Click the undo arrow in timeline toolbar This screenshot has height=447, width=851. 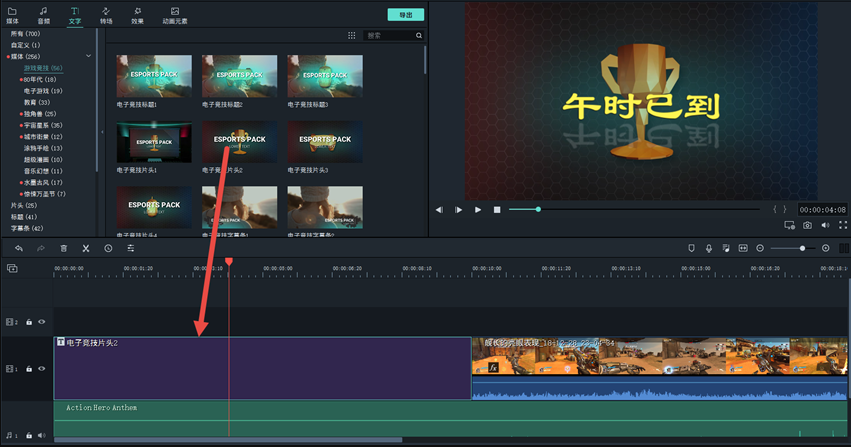[19, 248]
